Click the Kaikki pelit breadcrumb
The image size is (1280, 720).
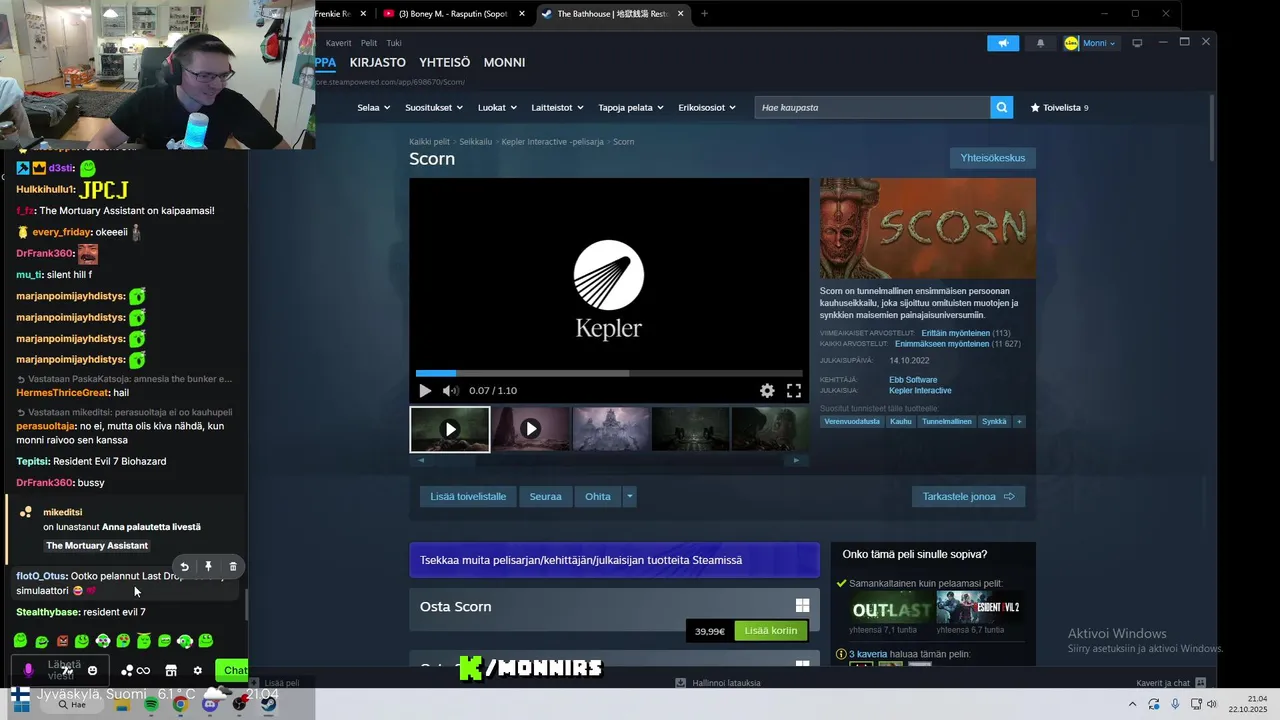tap(429, 142)
